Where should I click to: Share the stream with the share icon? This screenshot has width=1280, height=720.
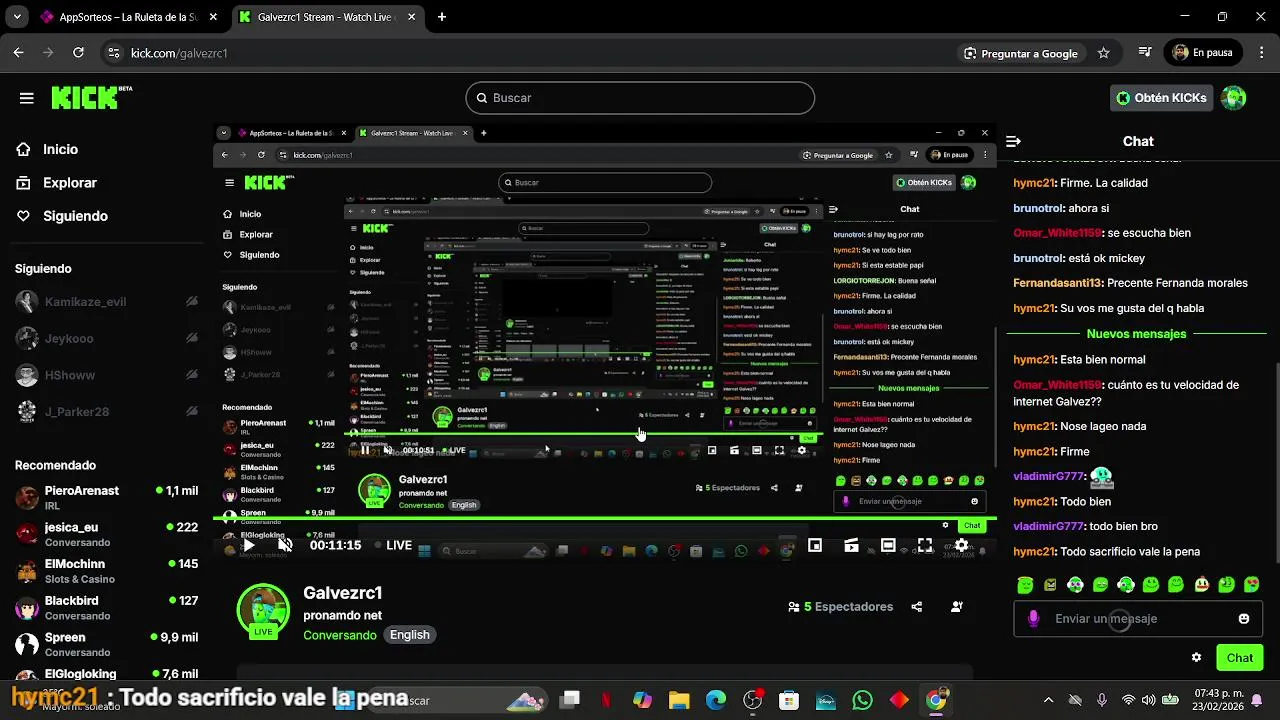[x=917, y=607]
